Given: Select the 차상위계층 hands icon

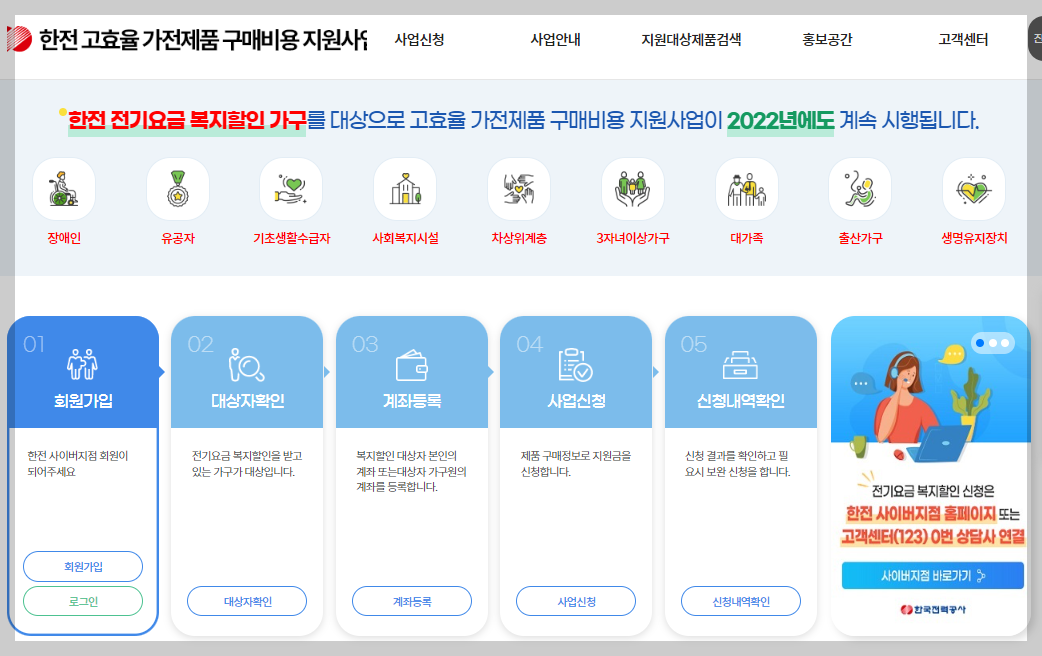Looking at the screenshot, I should [519, 189].
